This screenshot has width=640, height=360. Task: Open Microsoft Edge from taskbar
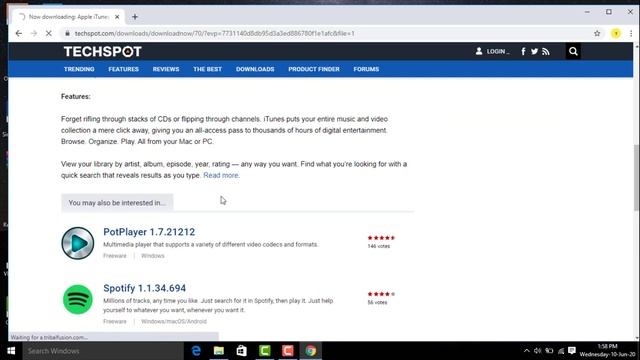point(196,351)
